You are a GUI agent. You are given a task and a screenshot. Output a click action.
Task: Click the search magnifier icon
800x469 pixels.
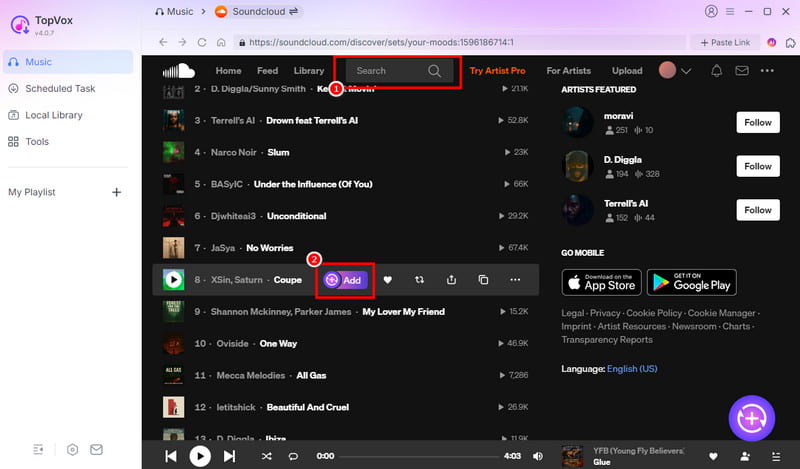click(435, 70)
